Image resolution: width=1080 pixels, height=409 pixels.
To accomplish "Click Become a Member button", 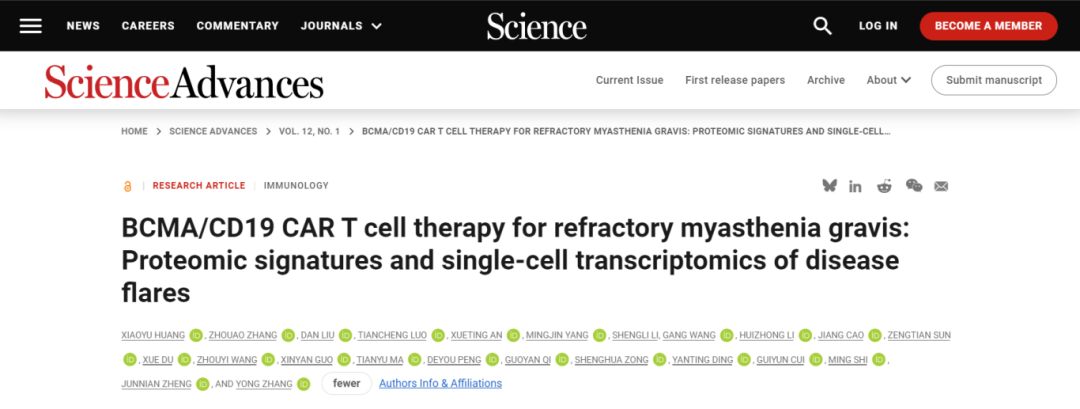I will 988,26.
